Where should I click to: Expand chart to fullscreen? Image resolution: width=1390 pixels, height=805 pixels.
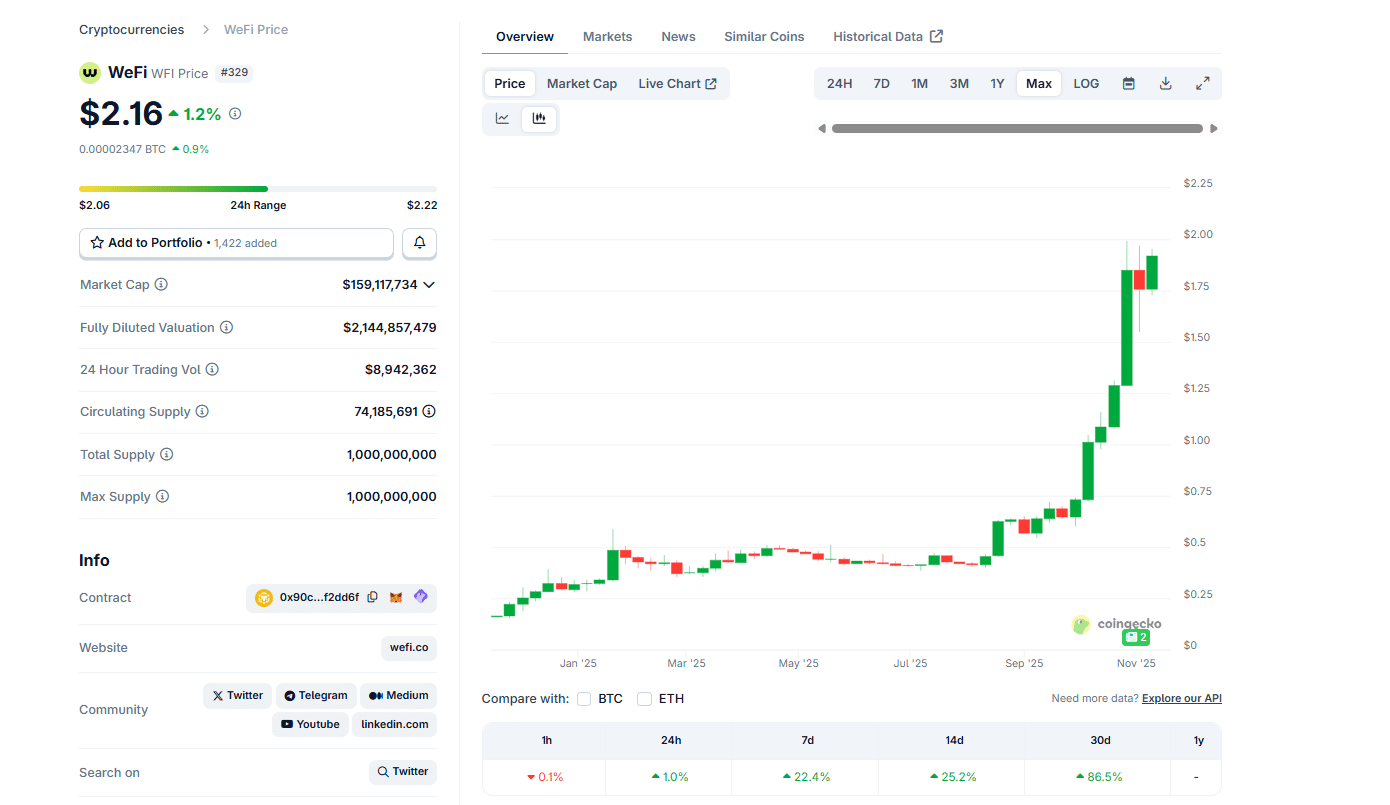1203,84
